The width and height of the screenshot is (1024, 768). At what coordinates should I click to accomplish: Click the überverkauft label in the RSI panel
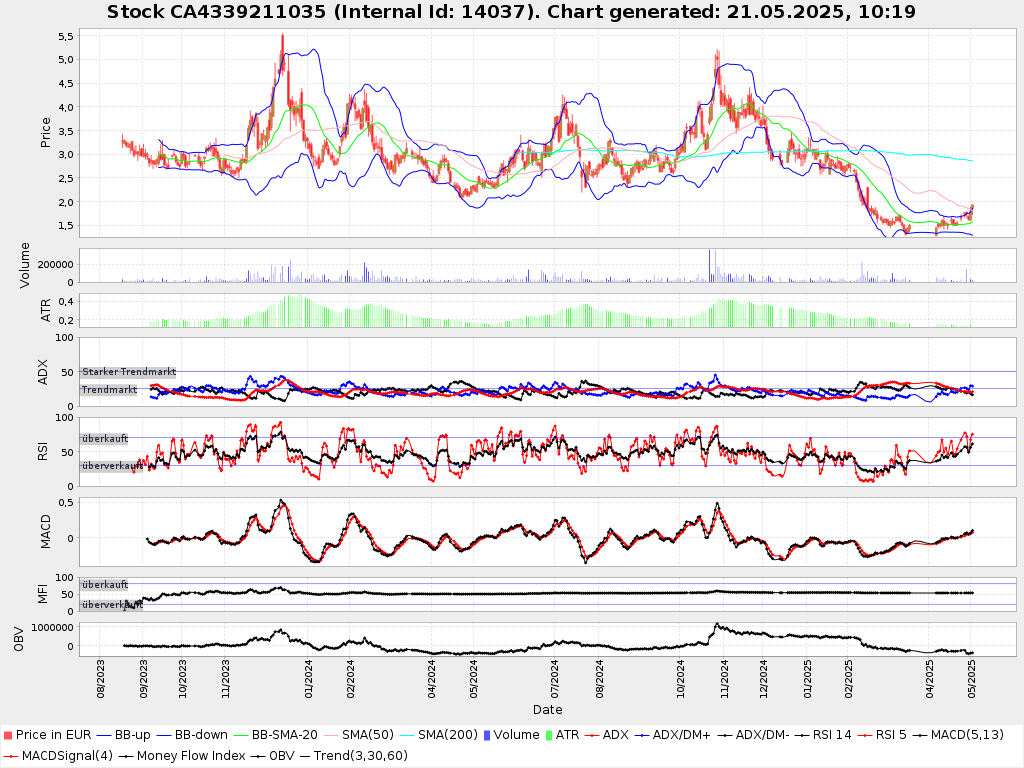pyautogui.click(x=112, y=466)
